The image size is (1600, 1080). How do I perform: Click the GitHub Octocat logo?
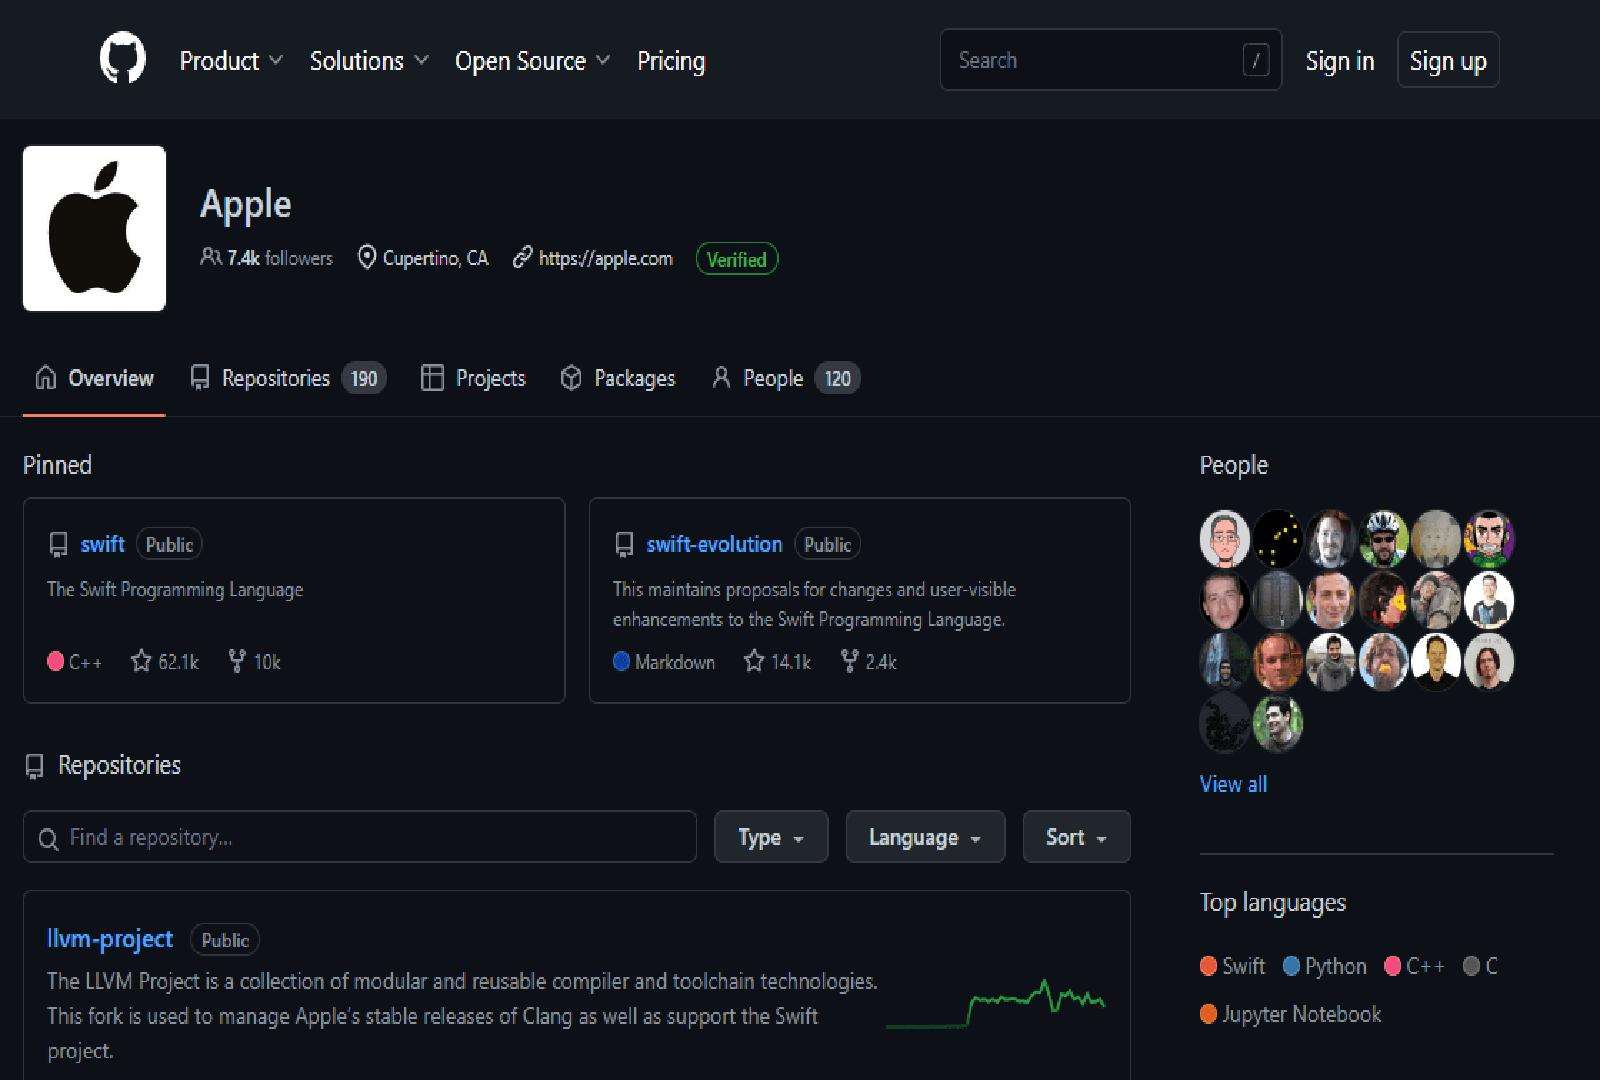pos(123,59)
